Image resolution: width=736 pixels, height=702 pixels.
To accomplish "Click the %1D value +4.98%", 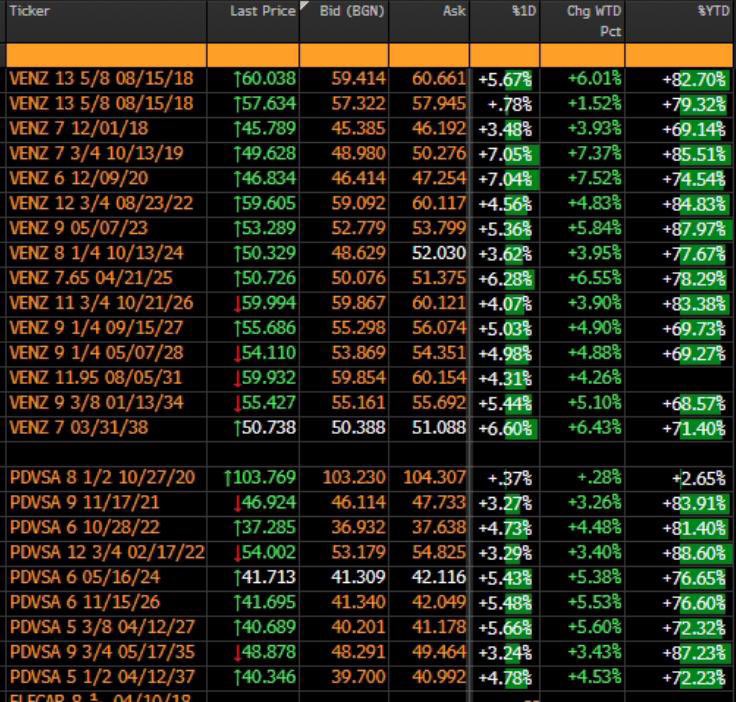I will (505, 353).
